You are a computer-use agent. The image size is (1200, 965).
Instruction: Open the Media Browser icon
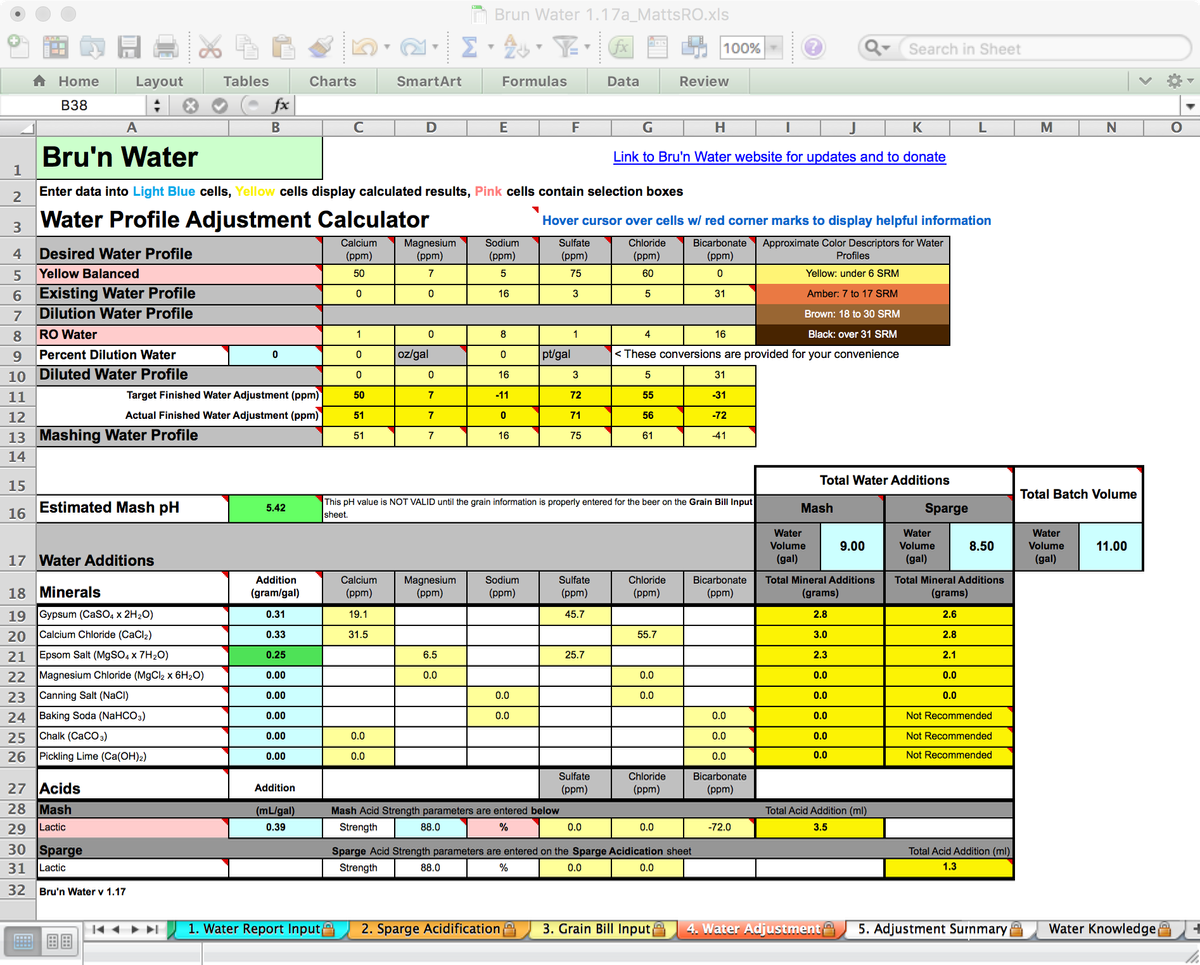pos(694,47)
